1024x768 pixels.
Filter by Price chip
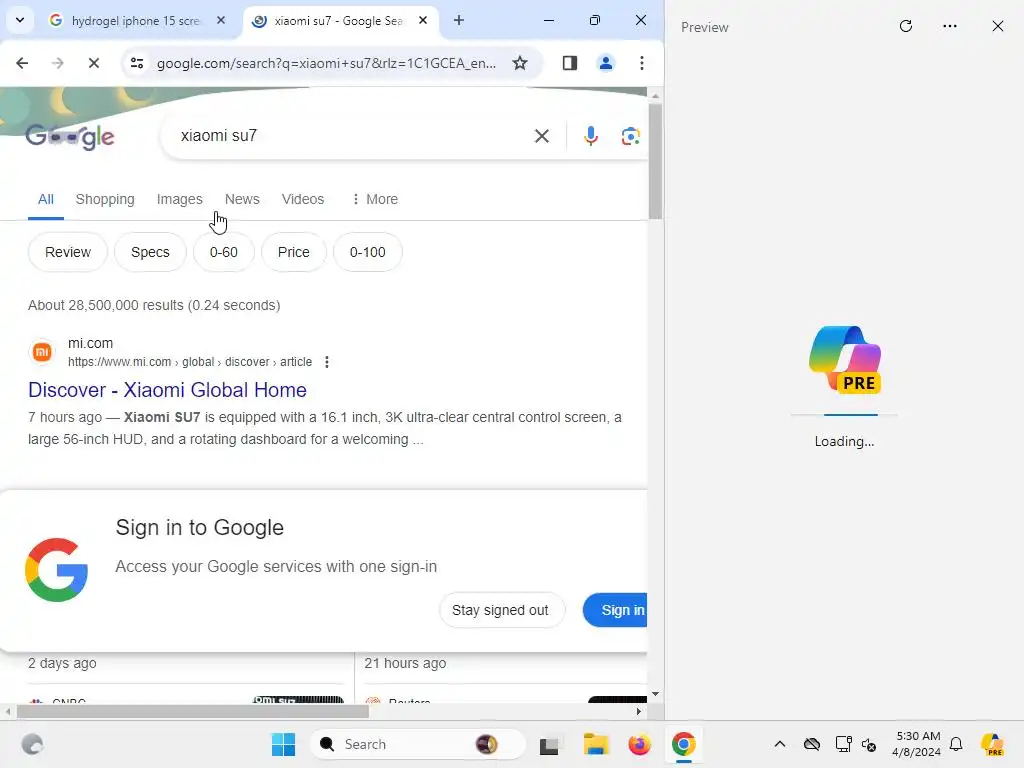(x=293, y=252)
